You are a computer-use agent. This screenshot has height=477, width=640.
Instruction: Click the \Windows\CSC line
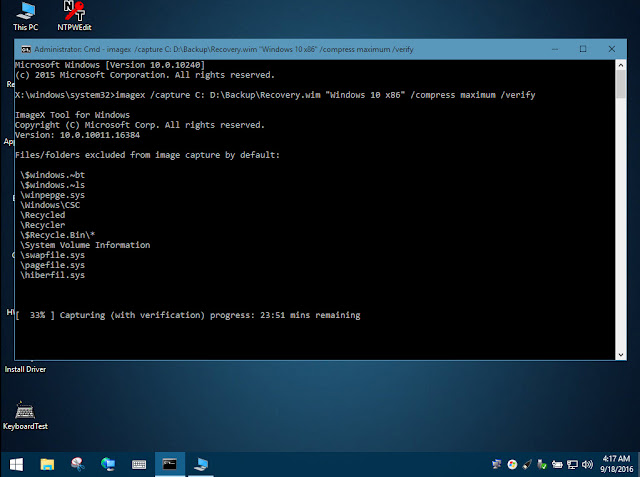point(50,205)
